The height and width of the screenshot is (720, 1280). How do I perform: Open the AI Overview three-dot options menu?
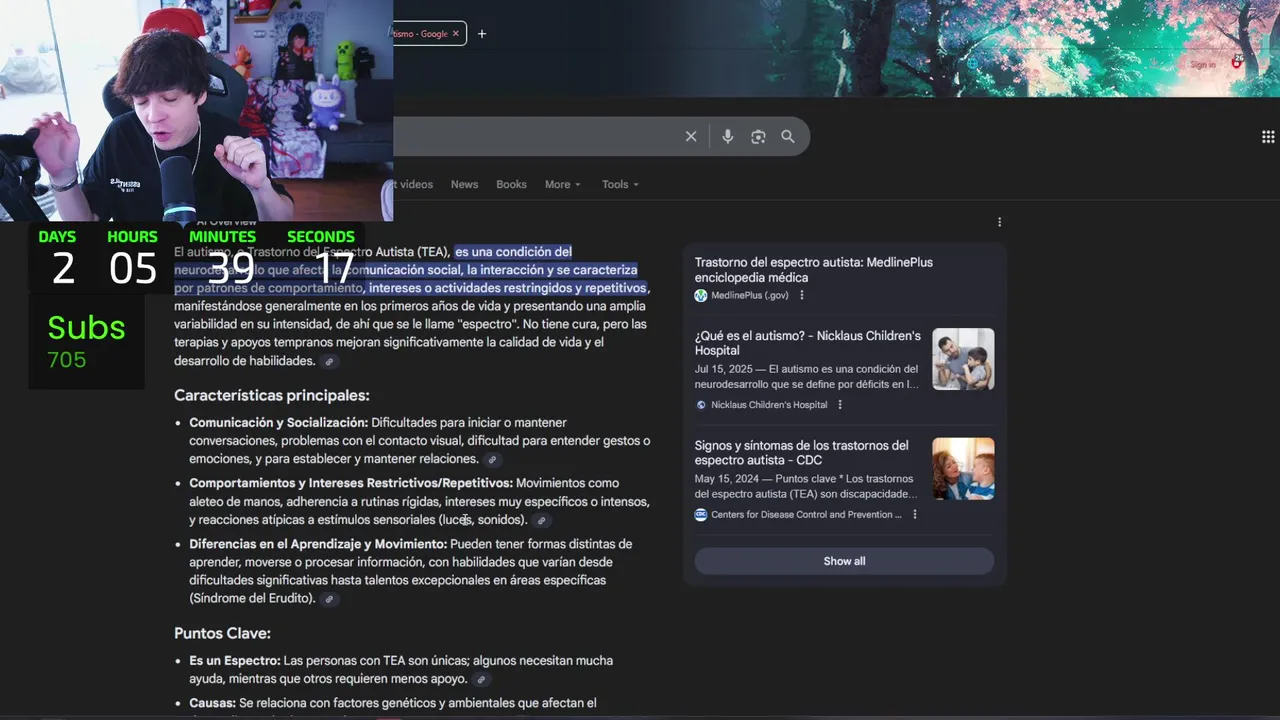tap(999, 222)
